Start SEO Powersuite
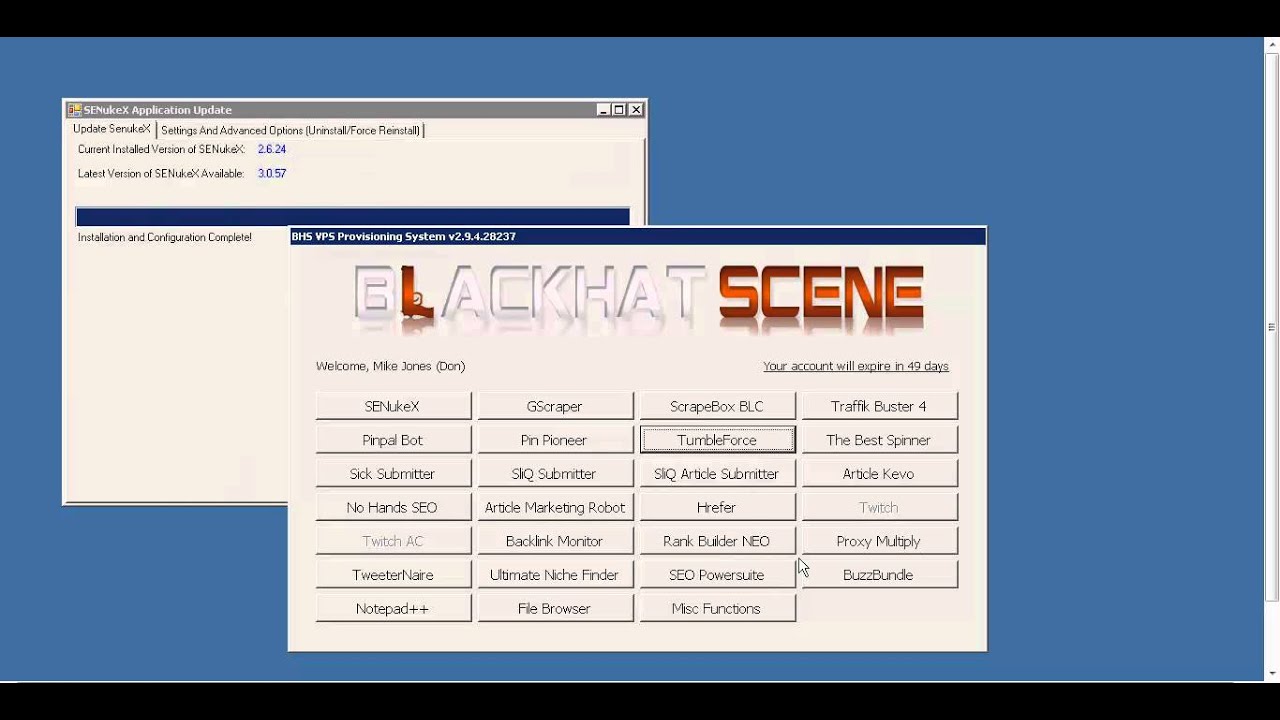The width and height of the screenshot is (1280, 720). point(717,575)
